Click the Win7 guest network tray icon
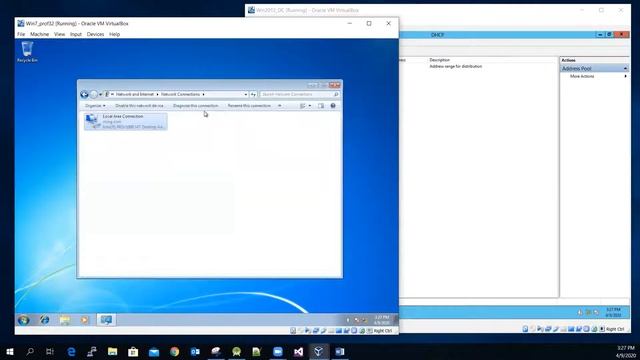Image resolution: width=640 pixels, height=360 pixels. [357, 320]
